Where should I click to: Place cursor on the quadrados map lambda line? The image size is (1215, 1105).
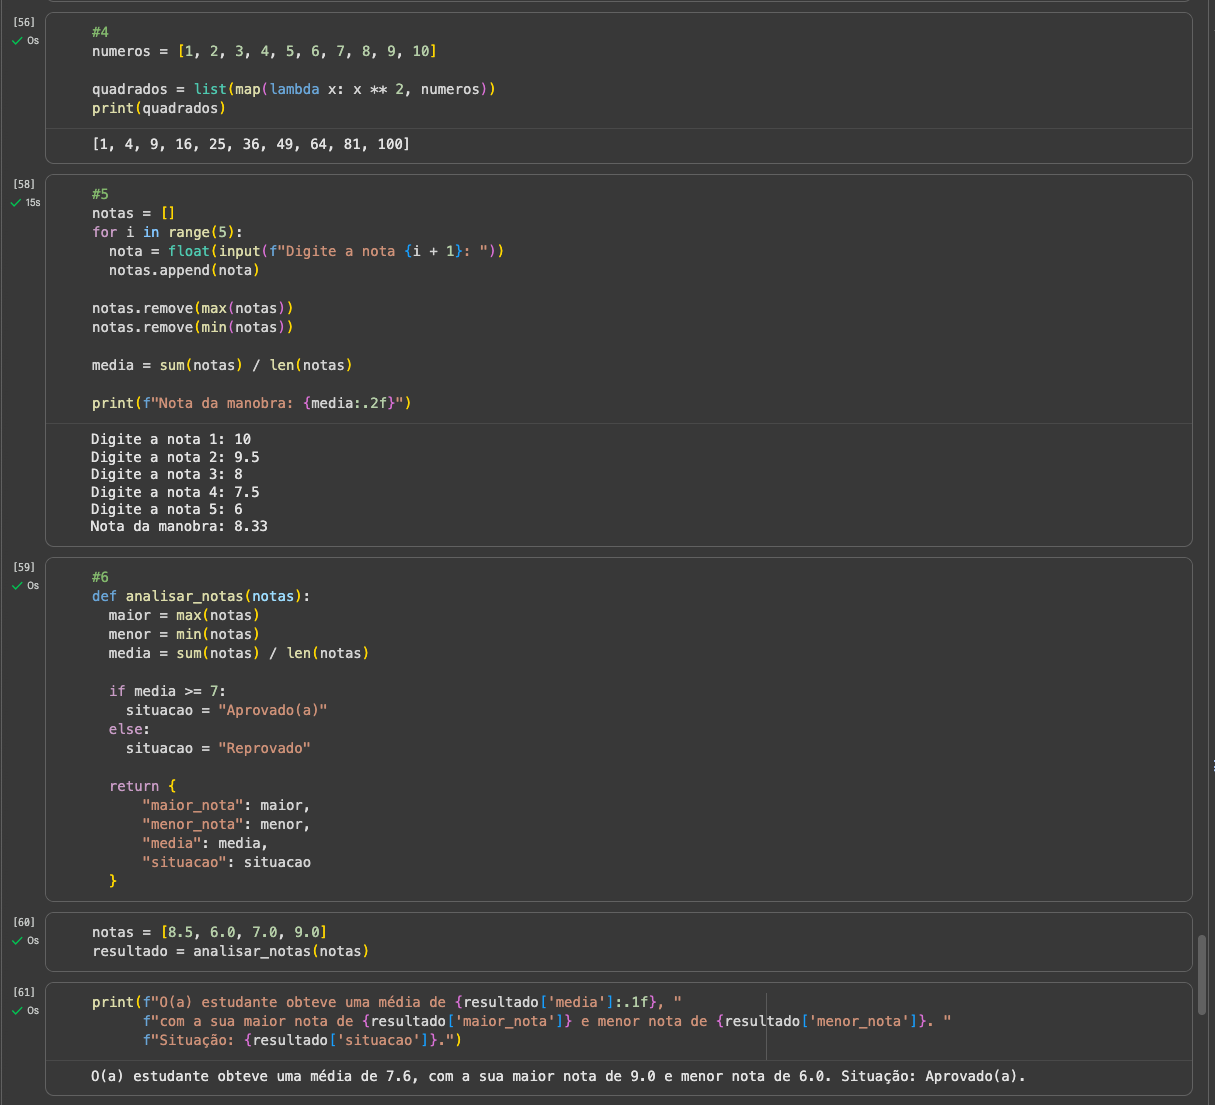[293, 89]
